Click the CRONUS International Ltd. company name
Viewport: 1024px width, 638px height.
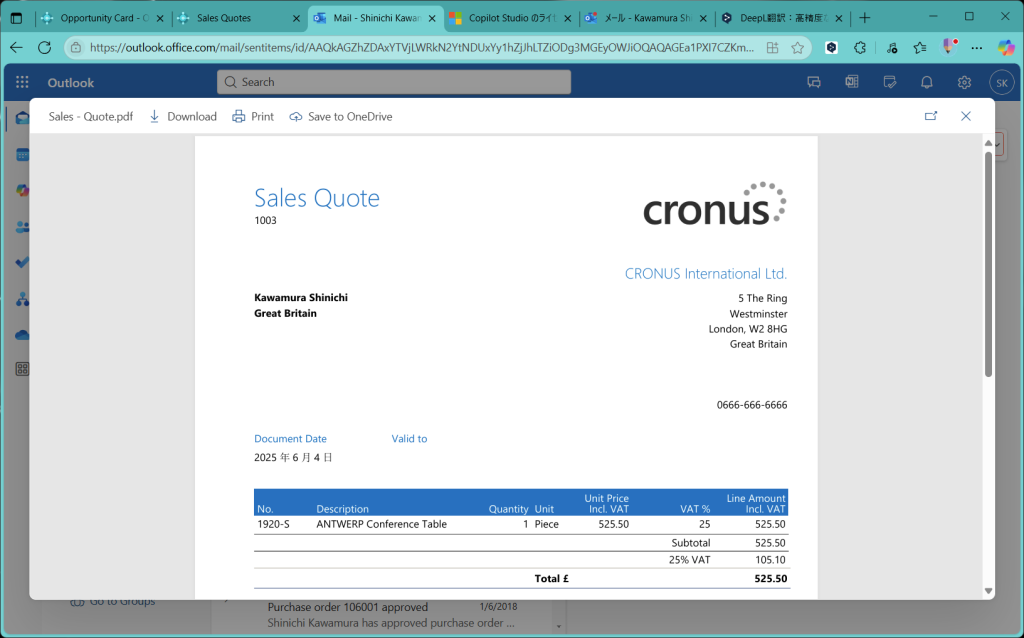point(706,274)
